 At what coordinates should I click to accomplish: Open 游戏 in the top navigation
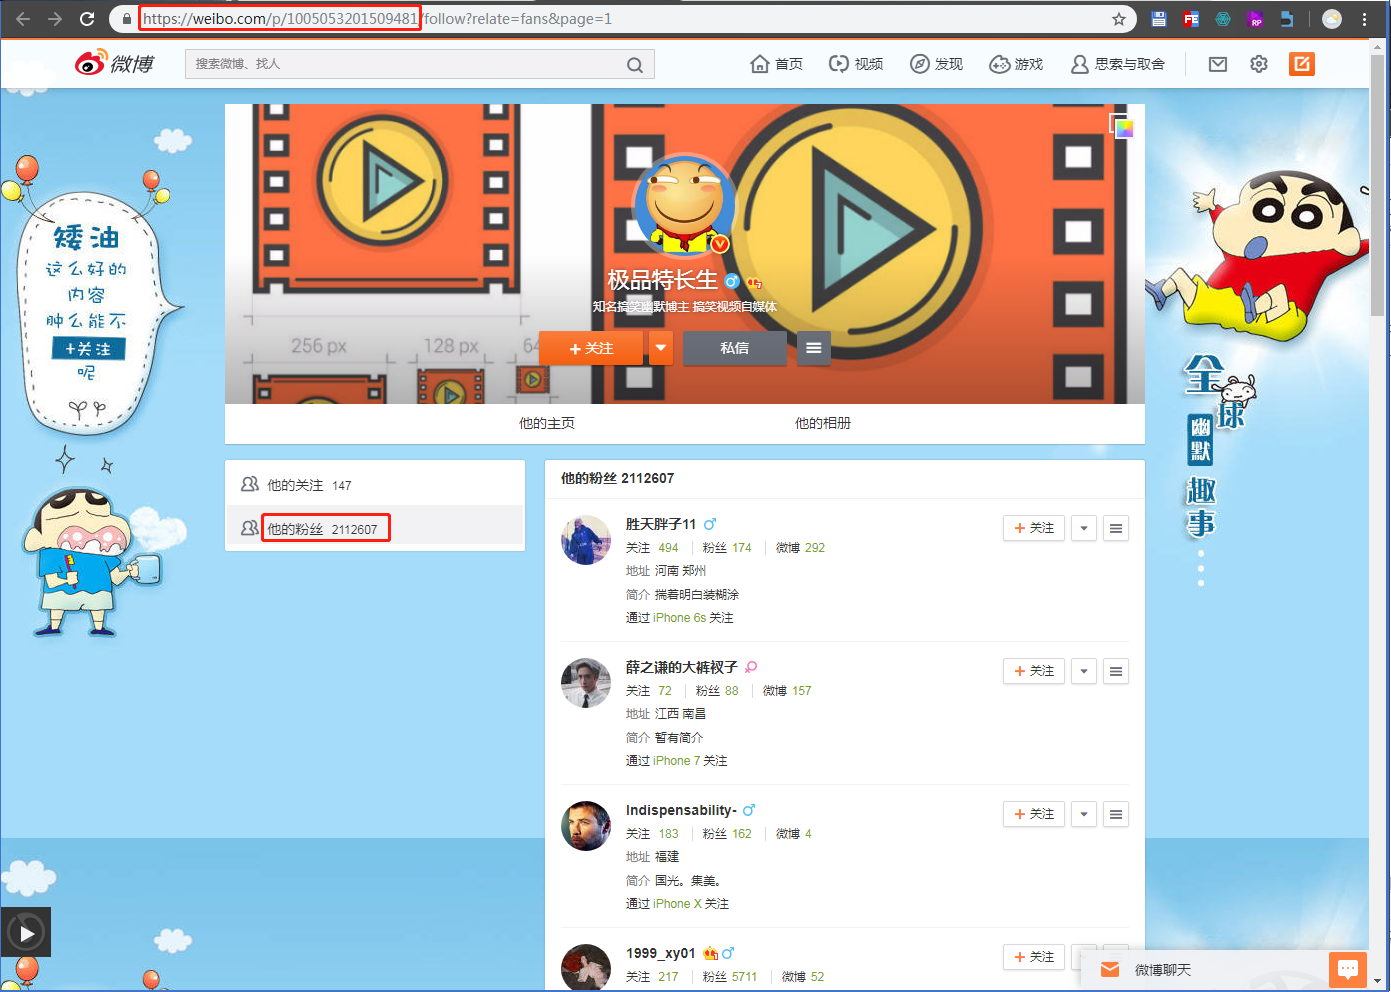point(1016,64)
